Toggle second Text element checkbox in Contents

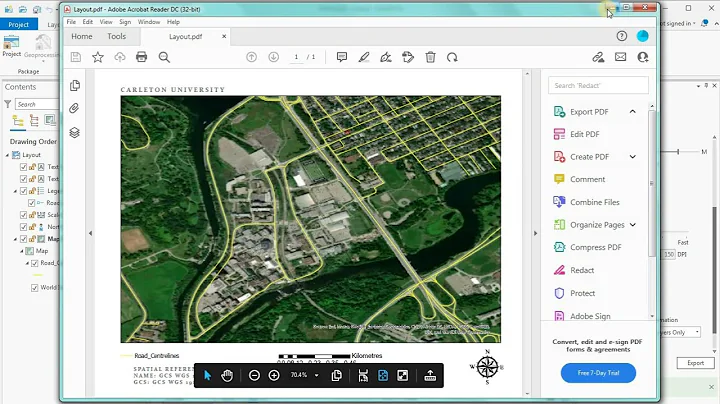pyautogui.click(x=23, y=179)
